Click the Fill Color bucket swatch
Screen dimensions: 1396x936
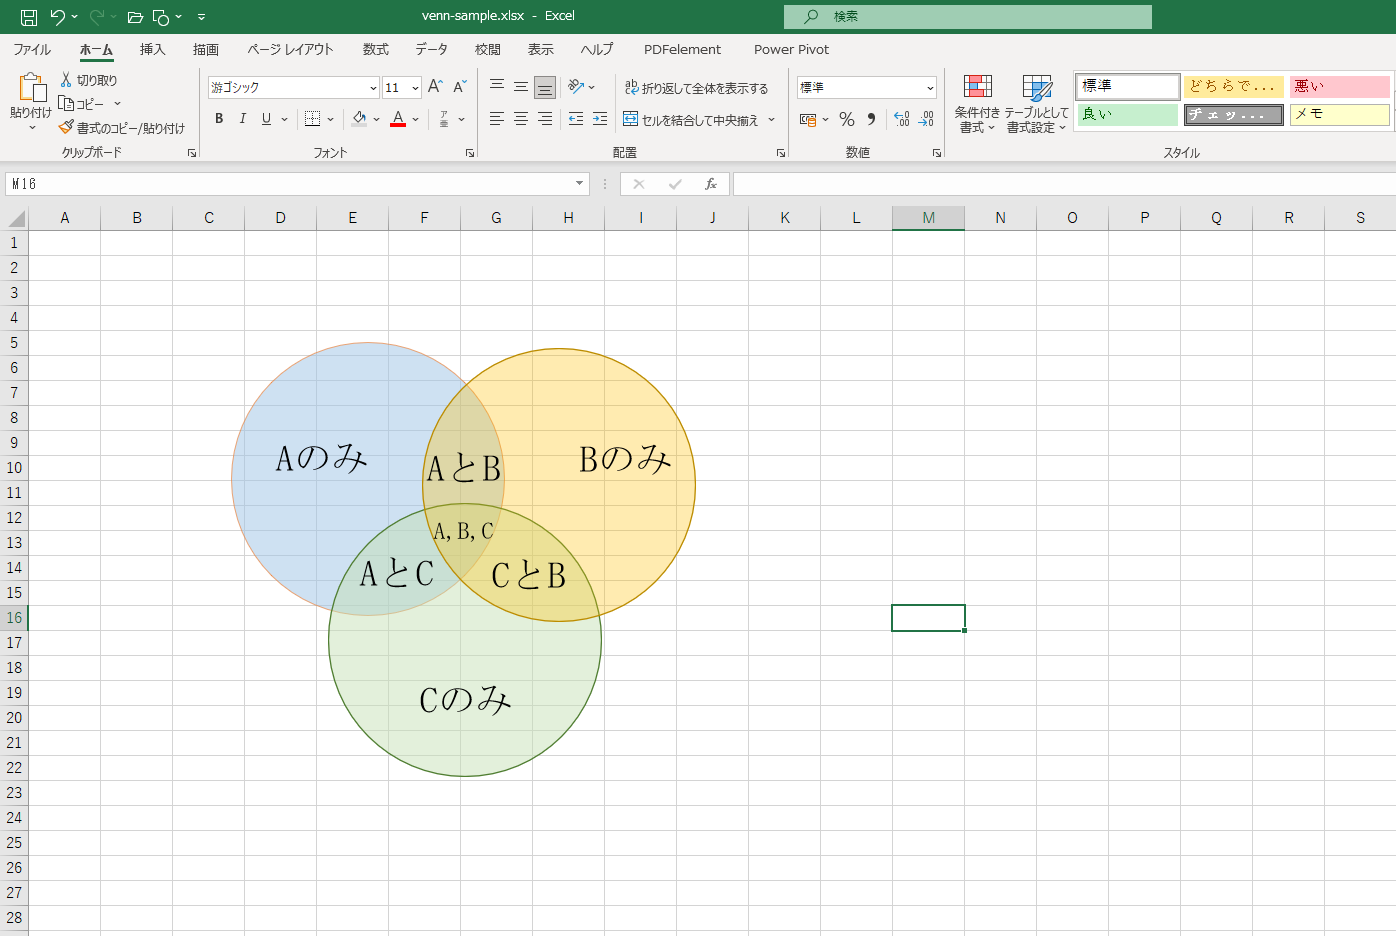click(x=359, y=119)
